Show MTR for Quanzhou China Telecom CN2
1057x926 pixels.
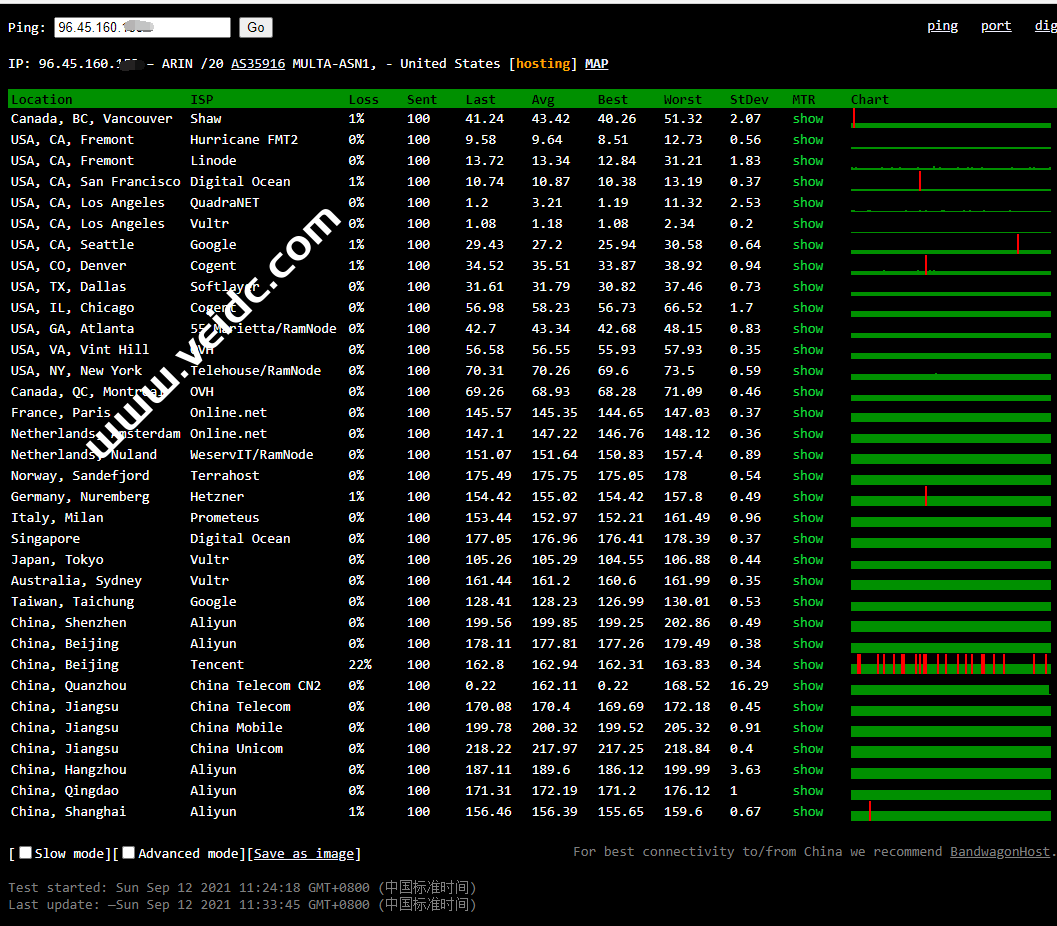(x=808, y=686)
